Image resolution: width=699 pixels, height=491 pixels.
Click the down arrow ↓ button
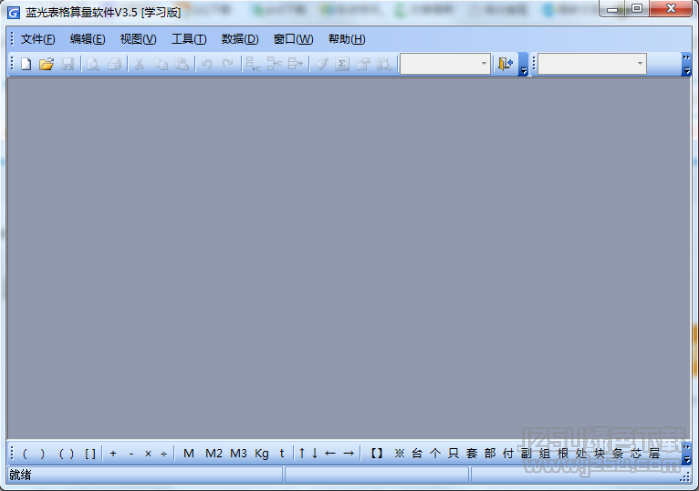coord(315,454)
